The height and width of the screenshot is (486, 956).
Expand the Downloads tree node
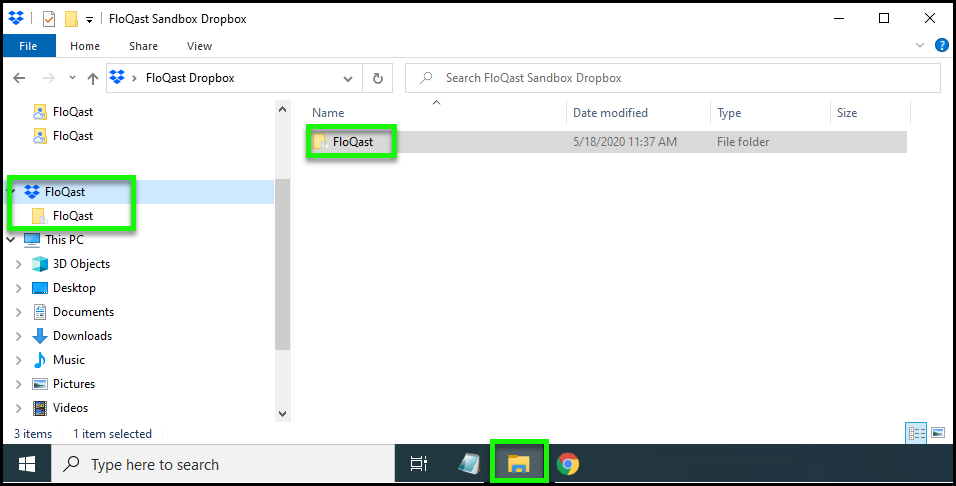(x=18, y=336)
